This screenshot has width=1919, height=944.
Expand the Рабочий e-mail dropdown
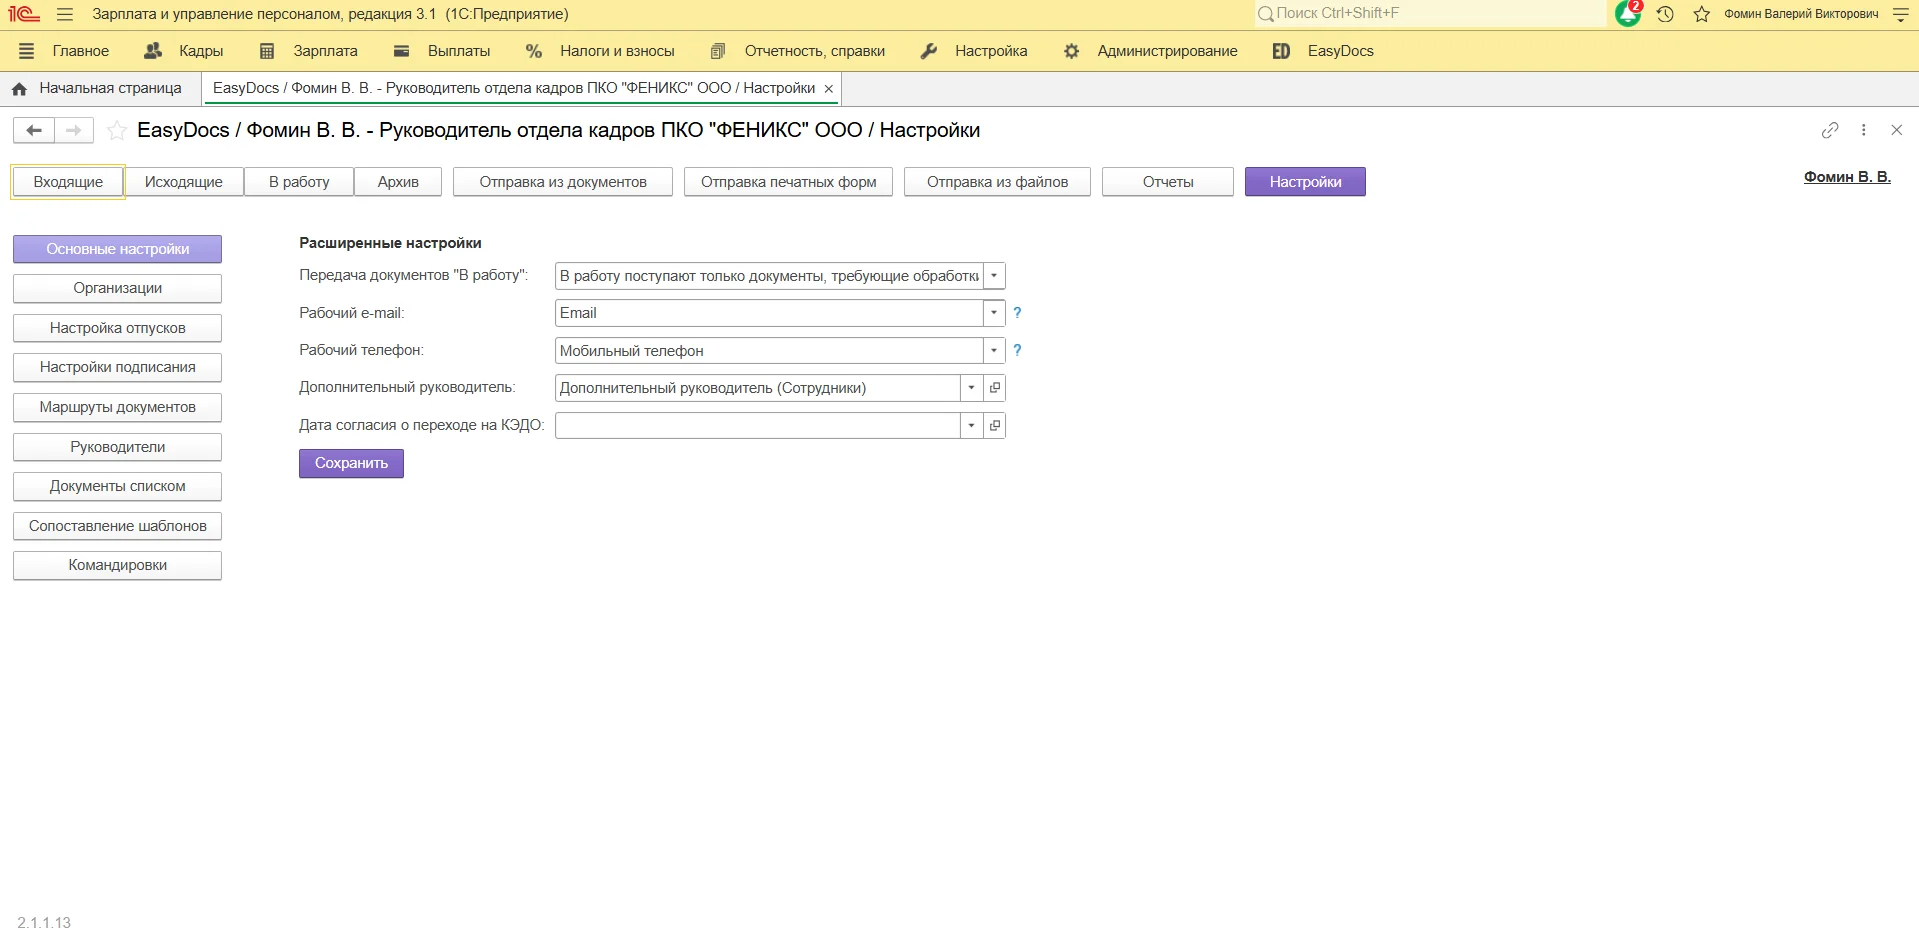(994, 313)
